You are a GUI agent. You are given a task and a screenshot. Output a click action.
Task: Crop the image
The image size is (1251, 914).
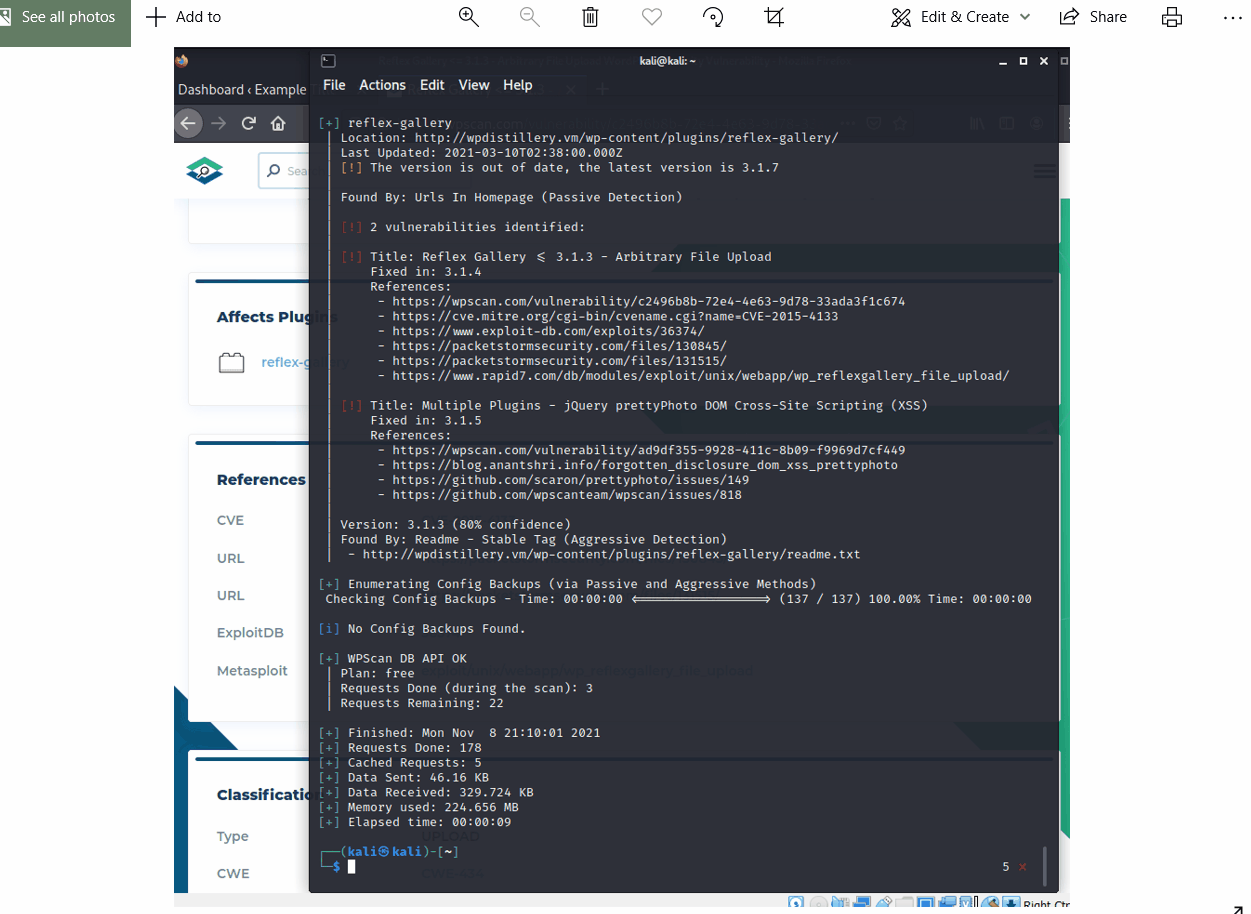coord(774,17)
